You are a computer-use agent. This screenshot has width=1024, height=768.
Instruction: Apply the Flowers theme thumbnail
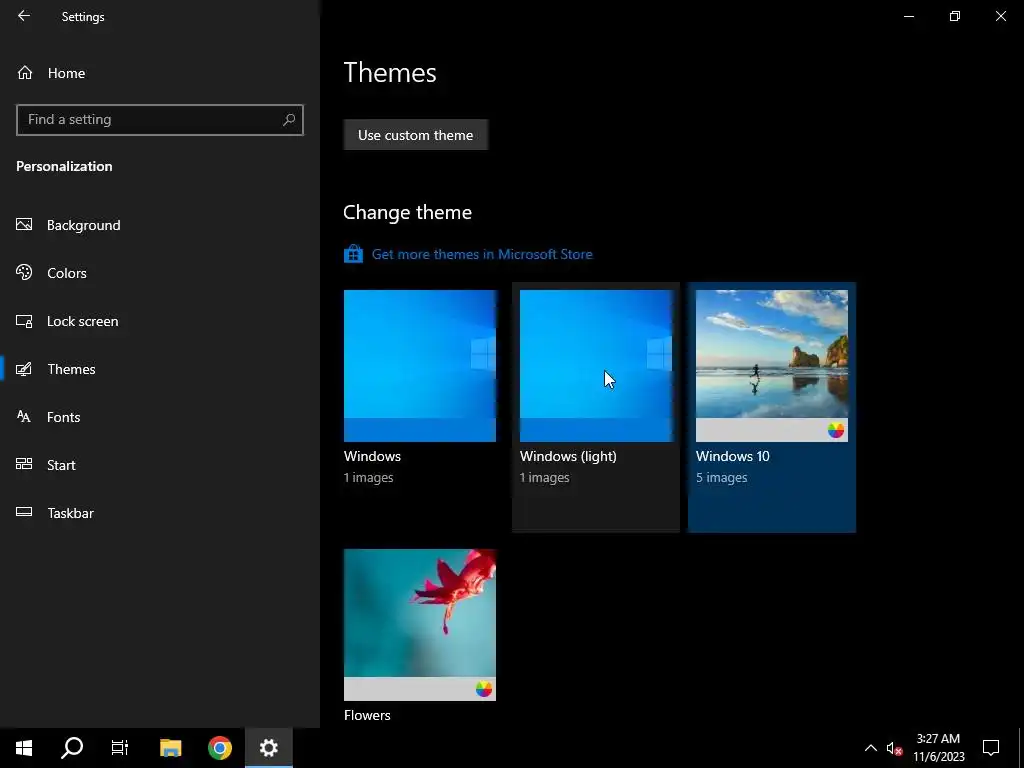(x=420, y=625)
